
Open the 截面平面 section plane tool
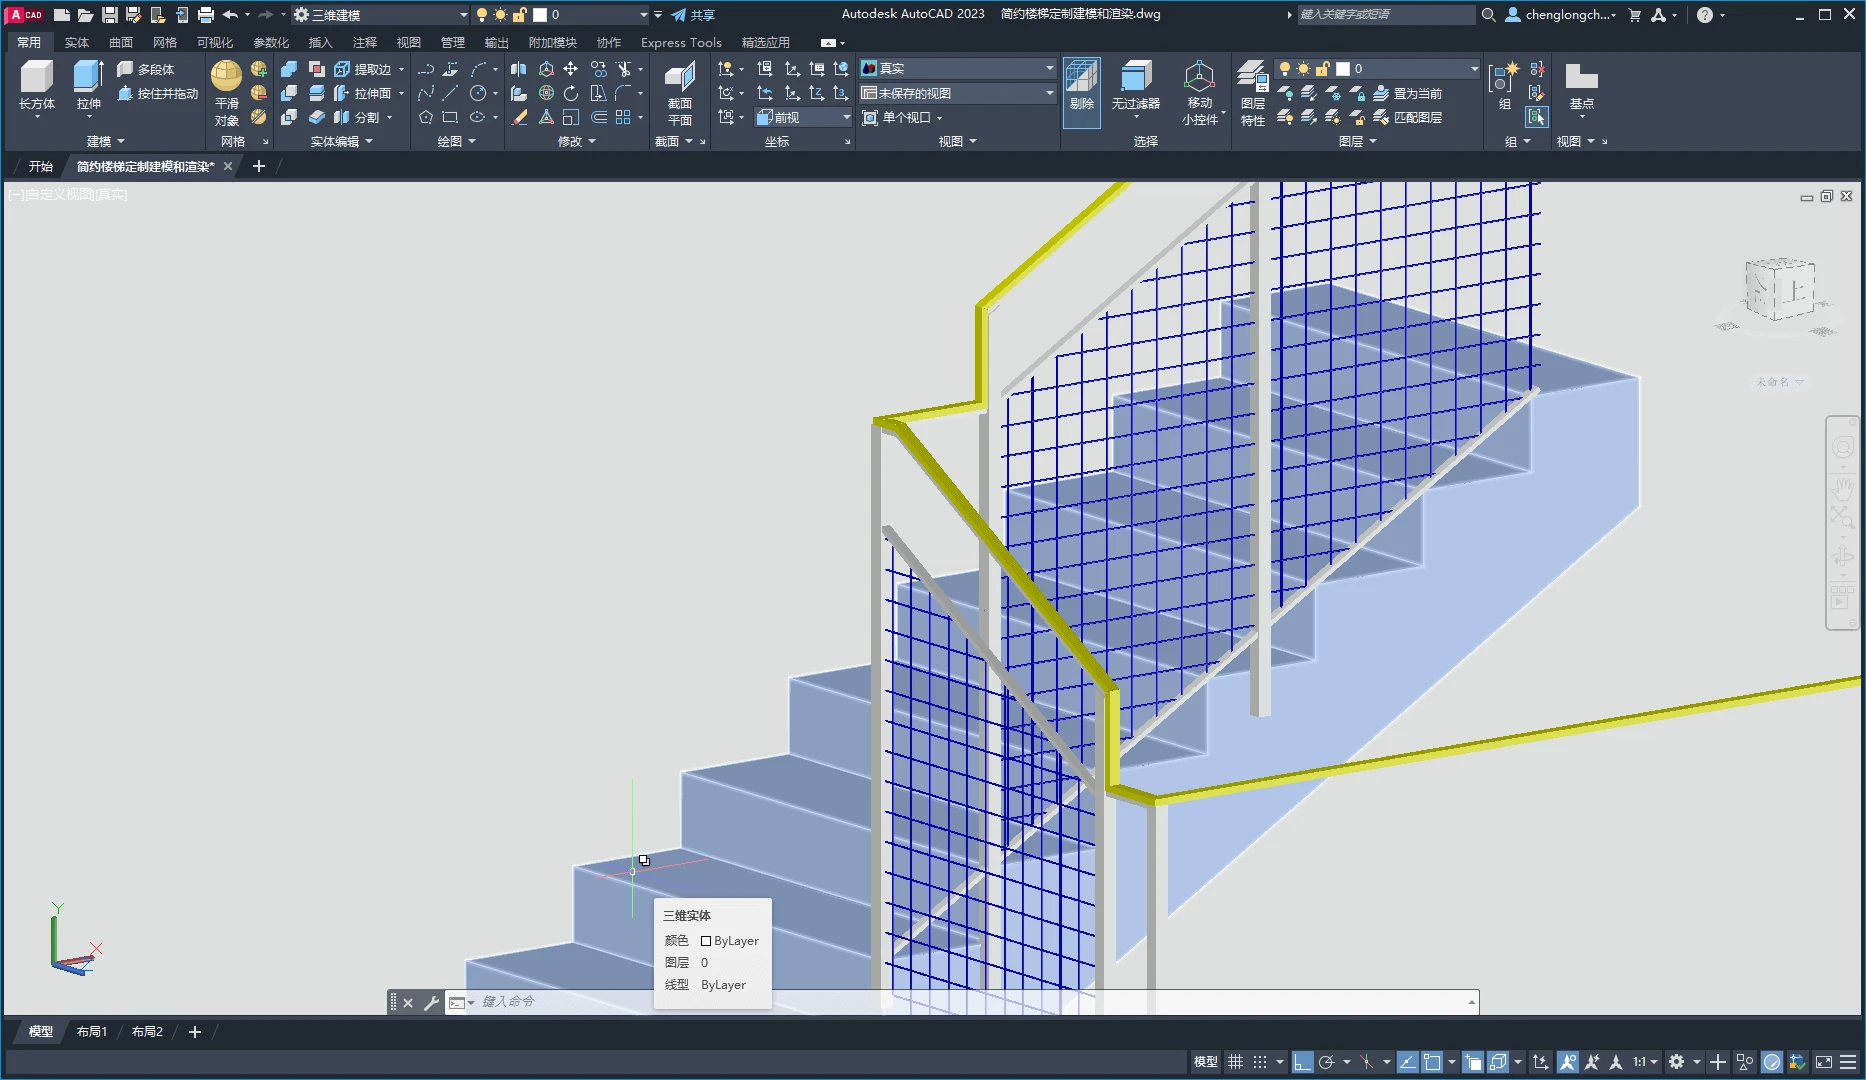point(680,78)
